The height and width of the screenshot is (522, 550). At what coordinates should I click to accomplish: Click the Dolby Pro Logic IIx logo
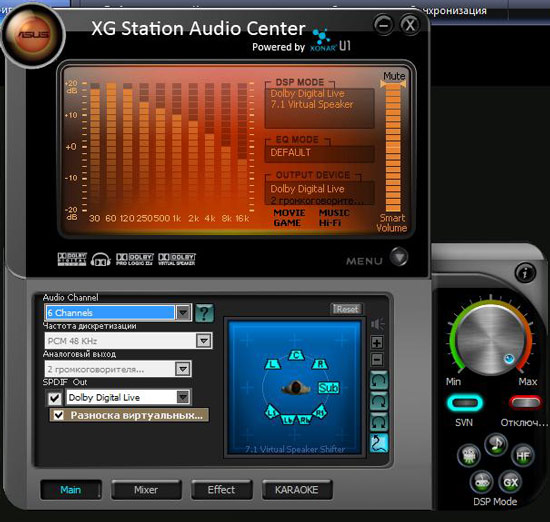pos(135,259)
